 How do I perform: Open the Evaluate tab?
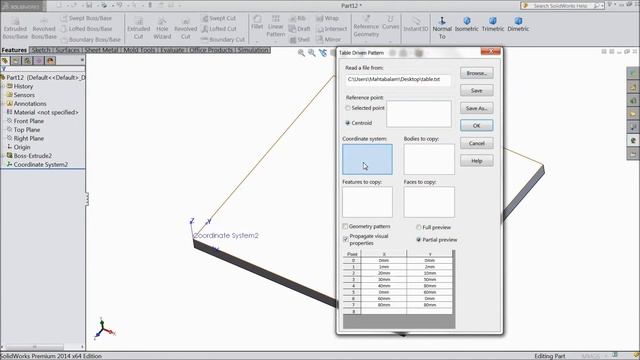click(x=172, y=50)
